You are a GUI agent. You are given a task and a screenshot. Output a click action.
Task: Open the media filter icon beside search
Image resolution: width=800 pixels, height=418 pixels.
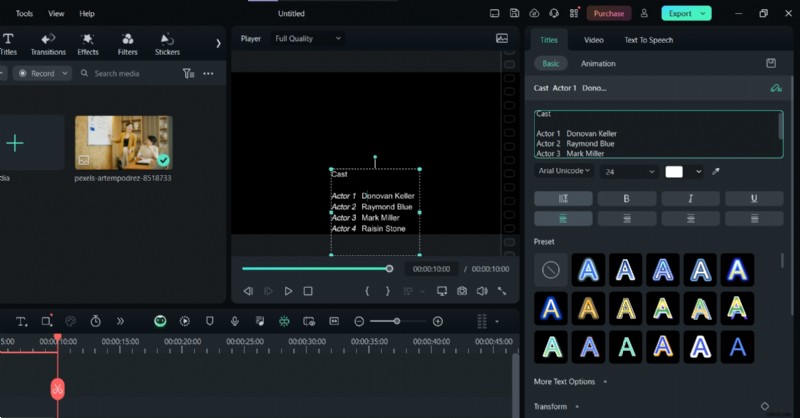(188, 74)
